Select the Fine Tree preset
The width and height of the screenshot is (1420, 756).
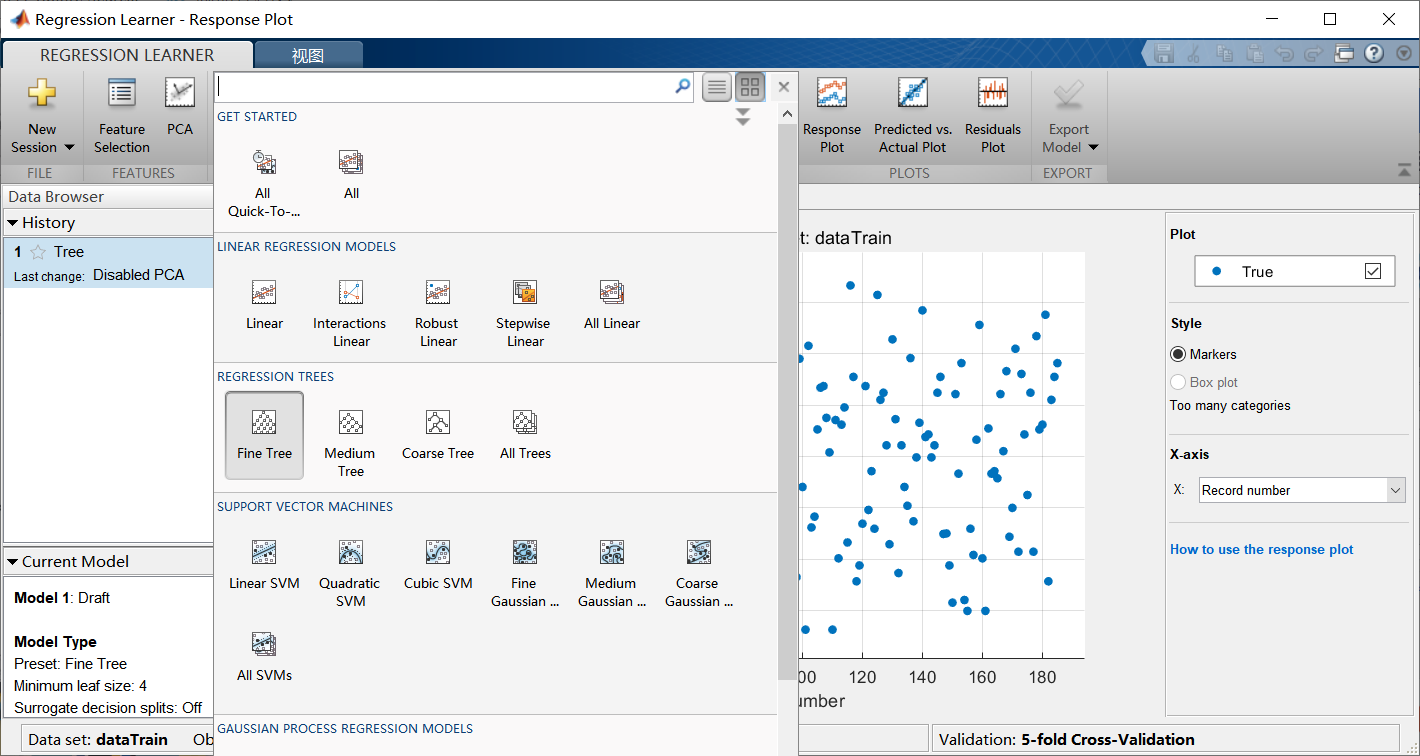pyautogui.click(x=264, y=435)
